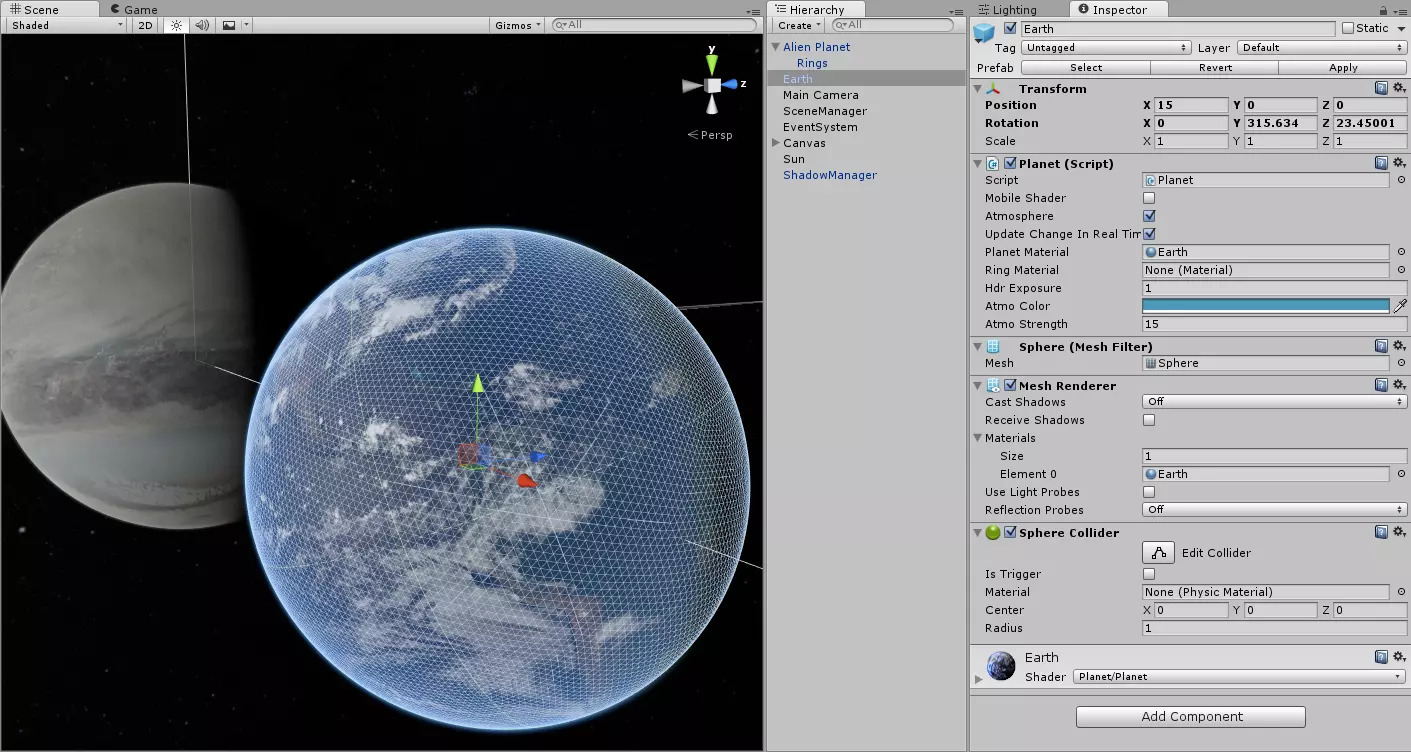
Task: Enable the Mobile Shader checkbox
Action: coord(1148,197)
